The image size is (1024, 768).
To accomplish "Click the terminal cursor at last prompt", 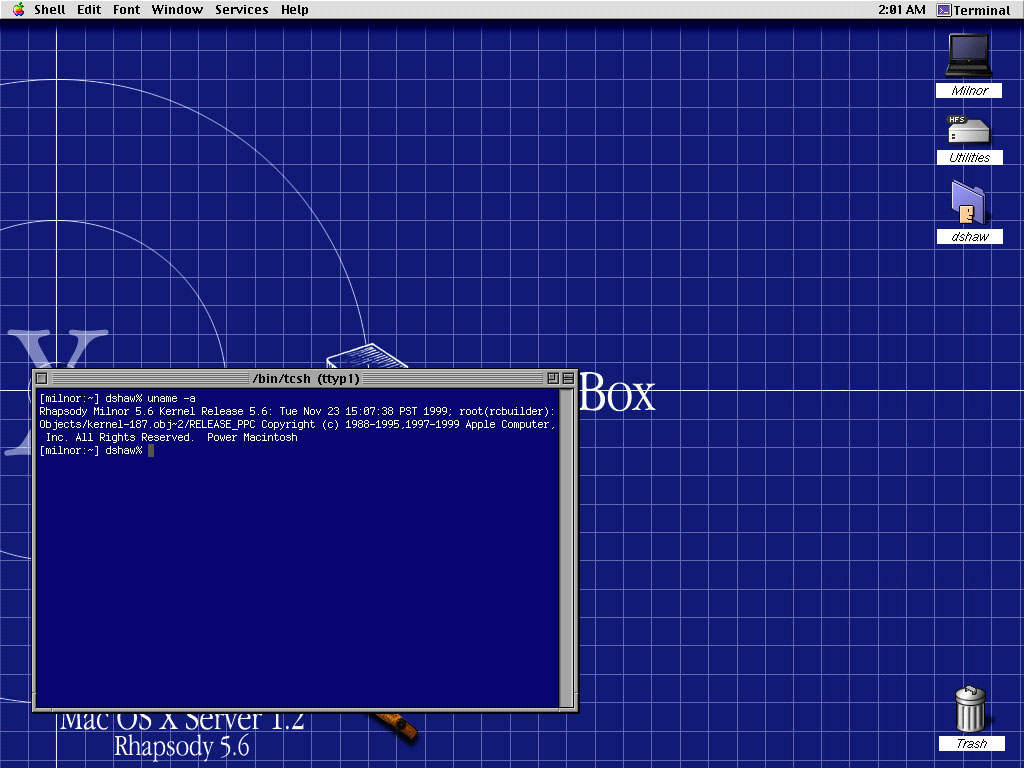I will pos(151,451).
